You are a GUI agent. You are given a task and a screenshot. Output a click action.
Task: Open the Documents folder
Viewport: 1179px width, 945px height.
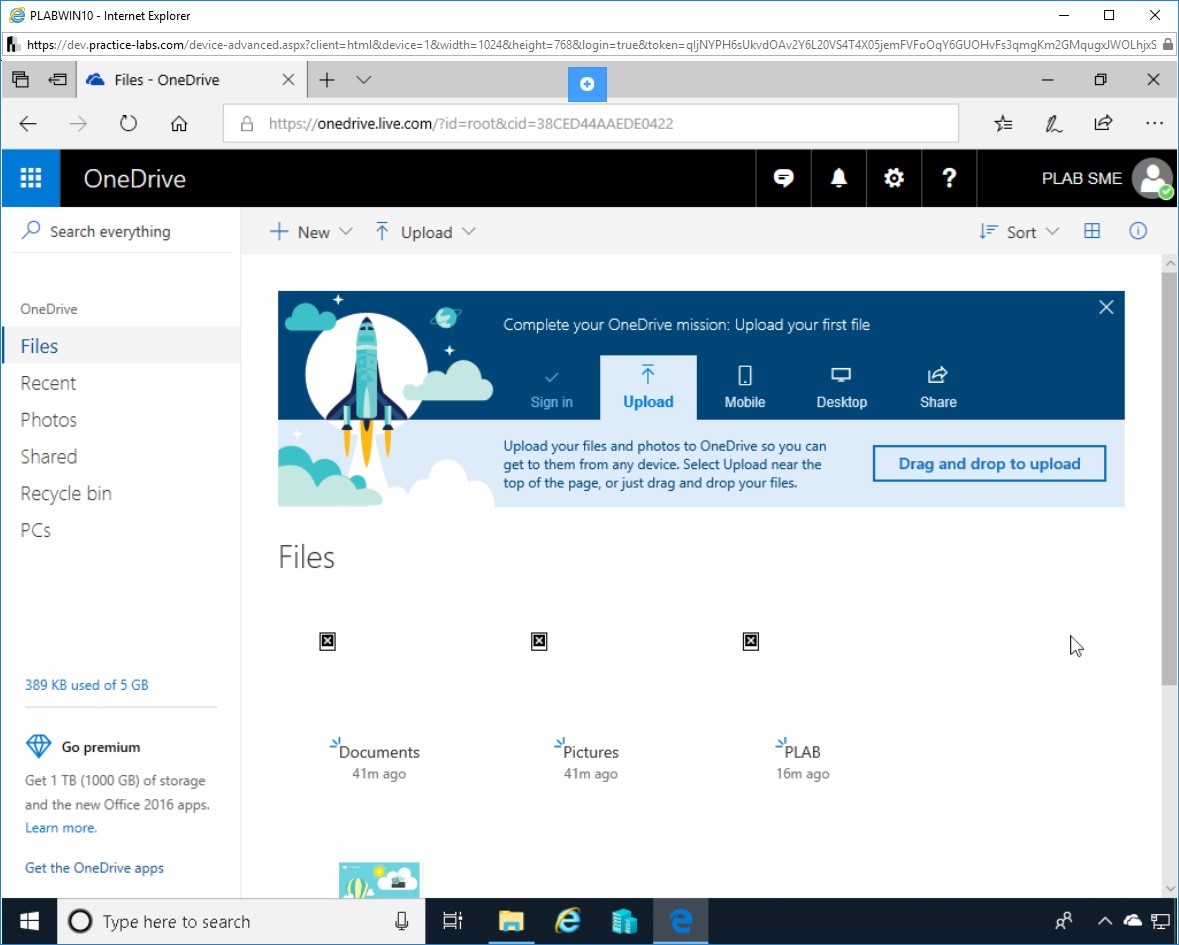379,752
